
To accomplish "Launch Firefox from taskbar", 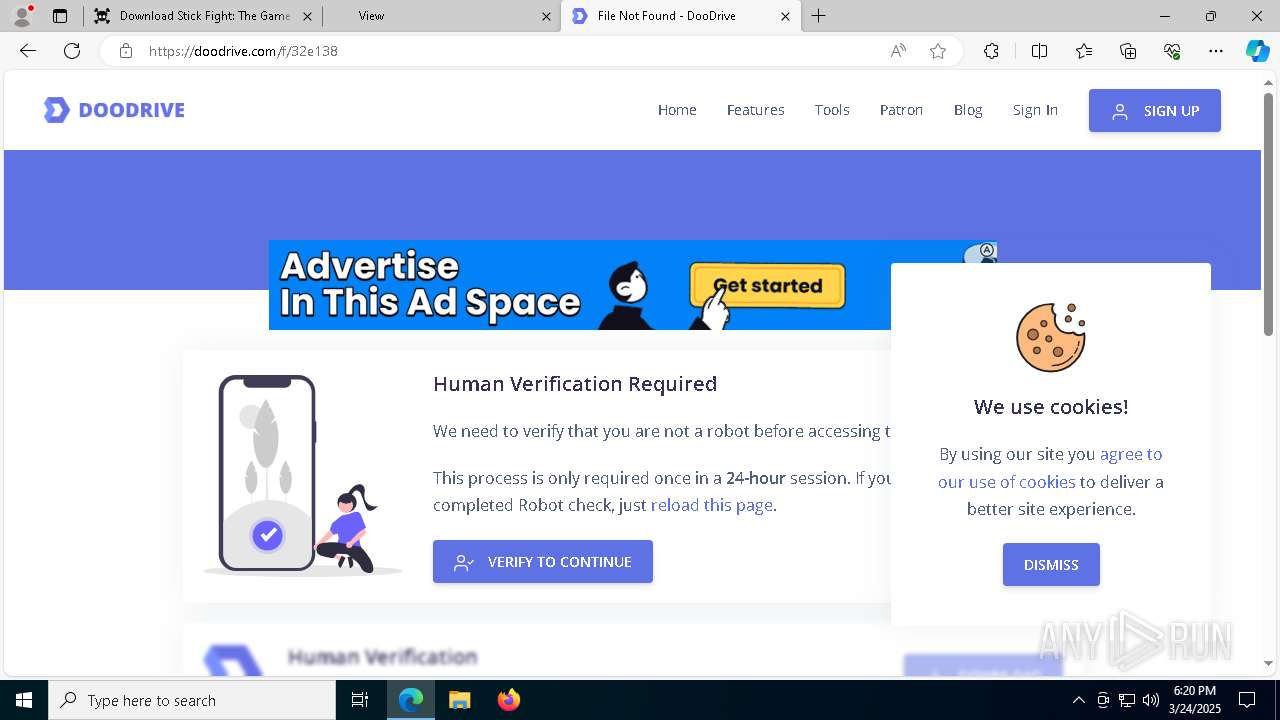I will point(508,700).
